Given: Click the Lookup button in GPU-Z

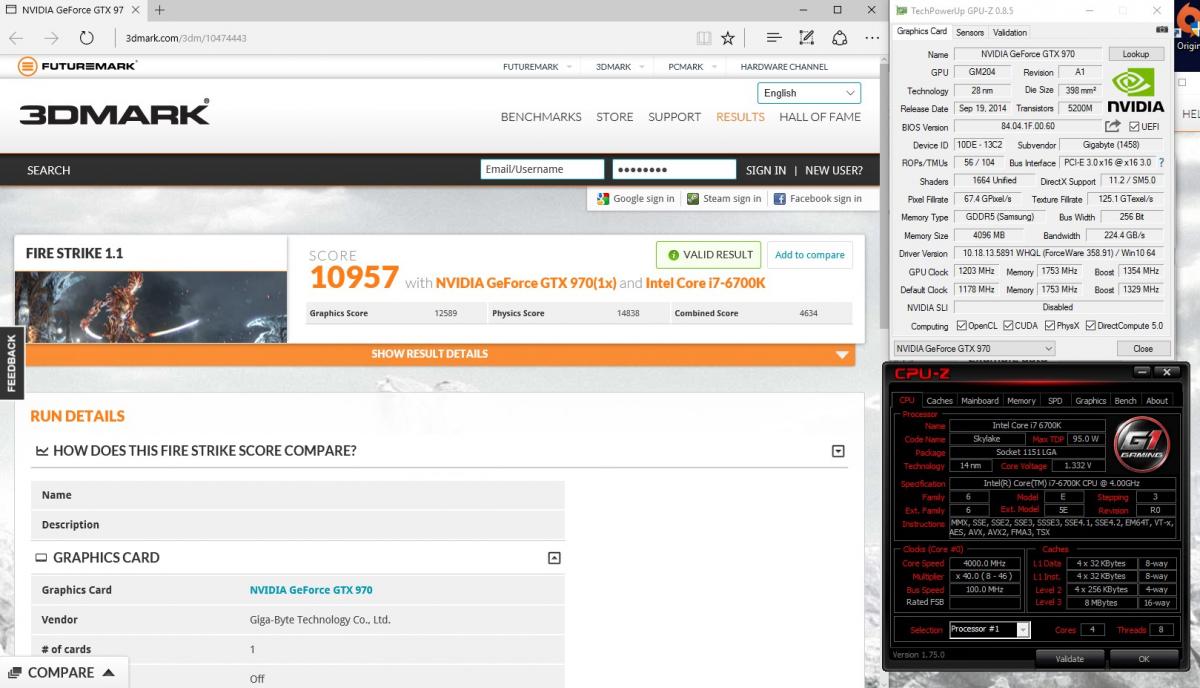Looking at the screenshot, I should [x=1135, y=54].
